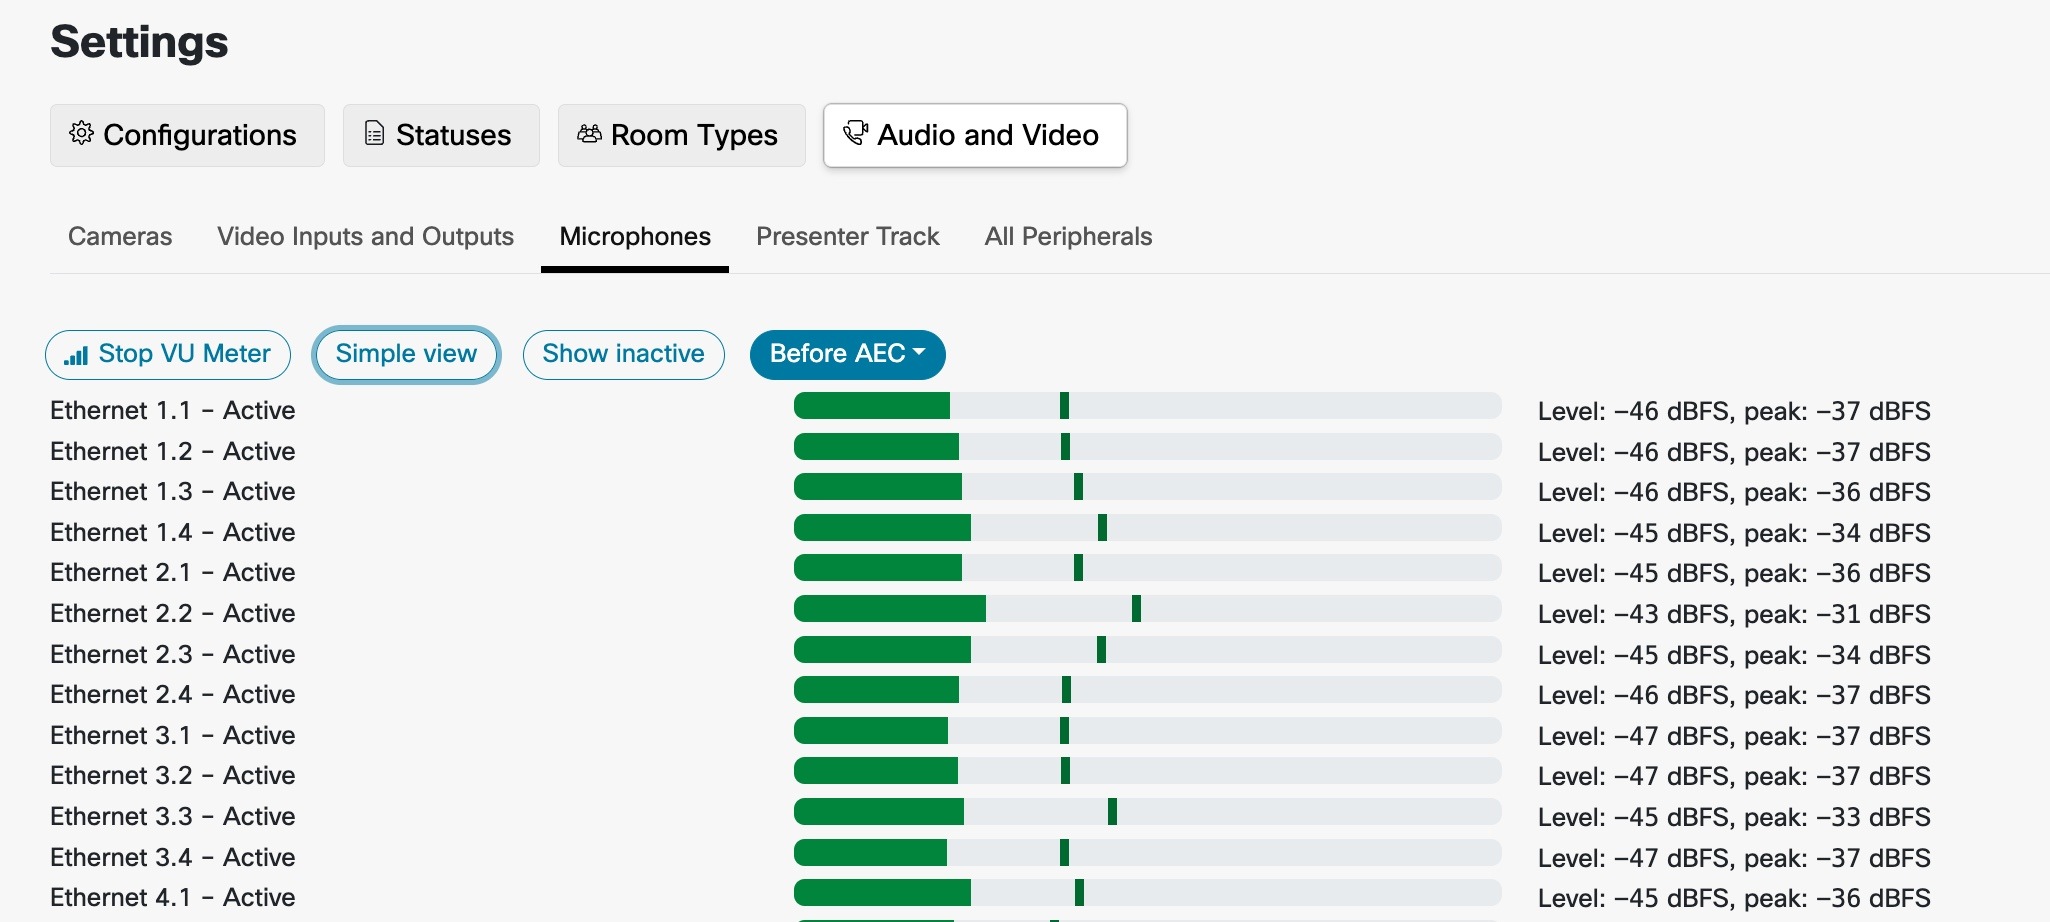
Task: Click the Ethernet 3.3 – Active label
Action: coord(173,817)
